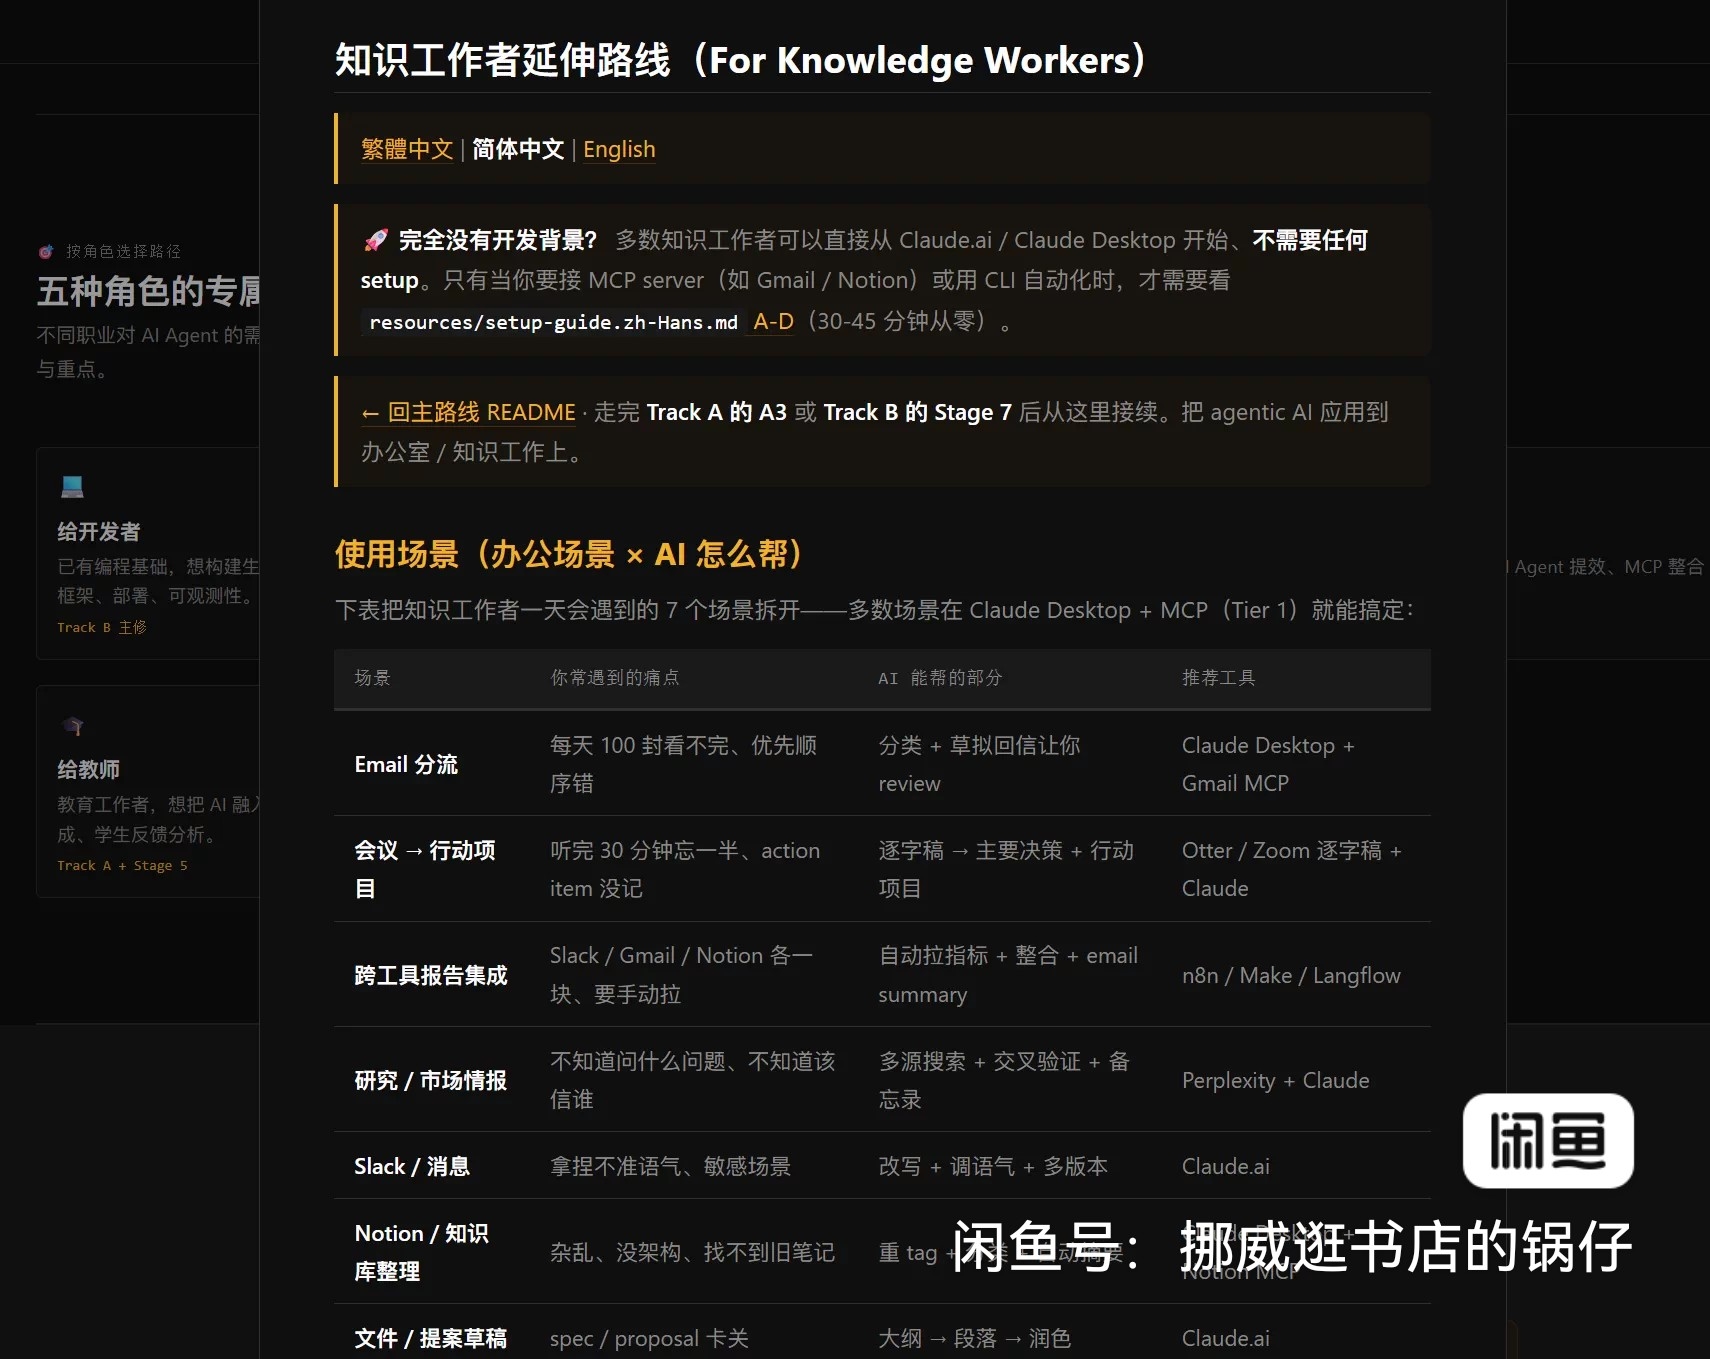1710x1359 pixels.
Task: Click the 使用场景 section heading
Action: pyautogui.click(x=568, y=553)
